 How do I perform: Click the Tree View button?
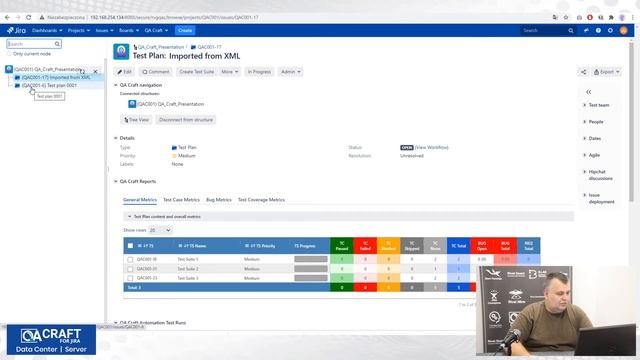pyautogui.click(x=136, y=120)
